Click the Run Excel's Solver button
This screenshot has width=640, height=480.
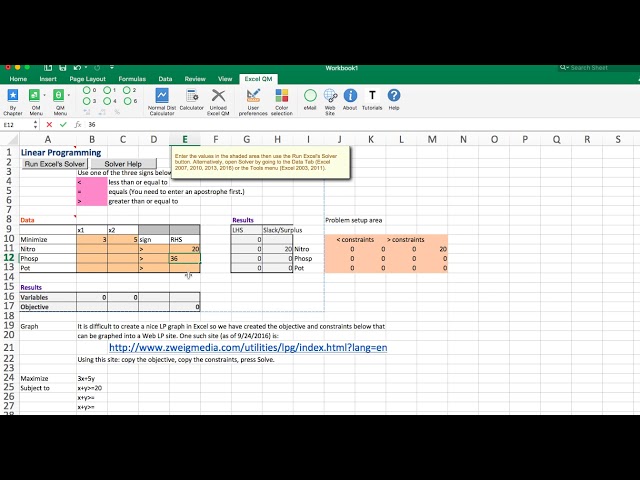54,164
